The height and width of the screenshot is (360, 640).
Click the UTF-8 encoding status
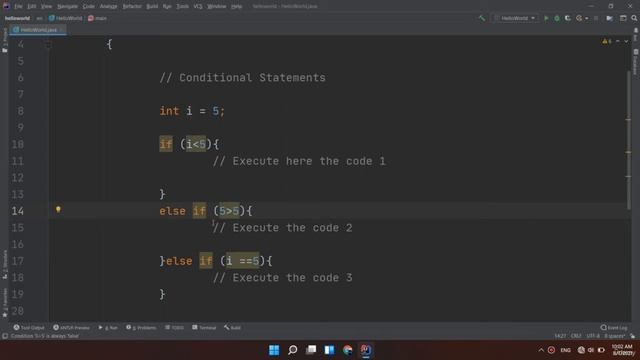click(x=593, y=336)
